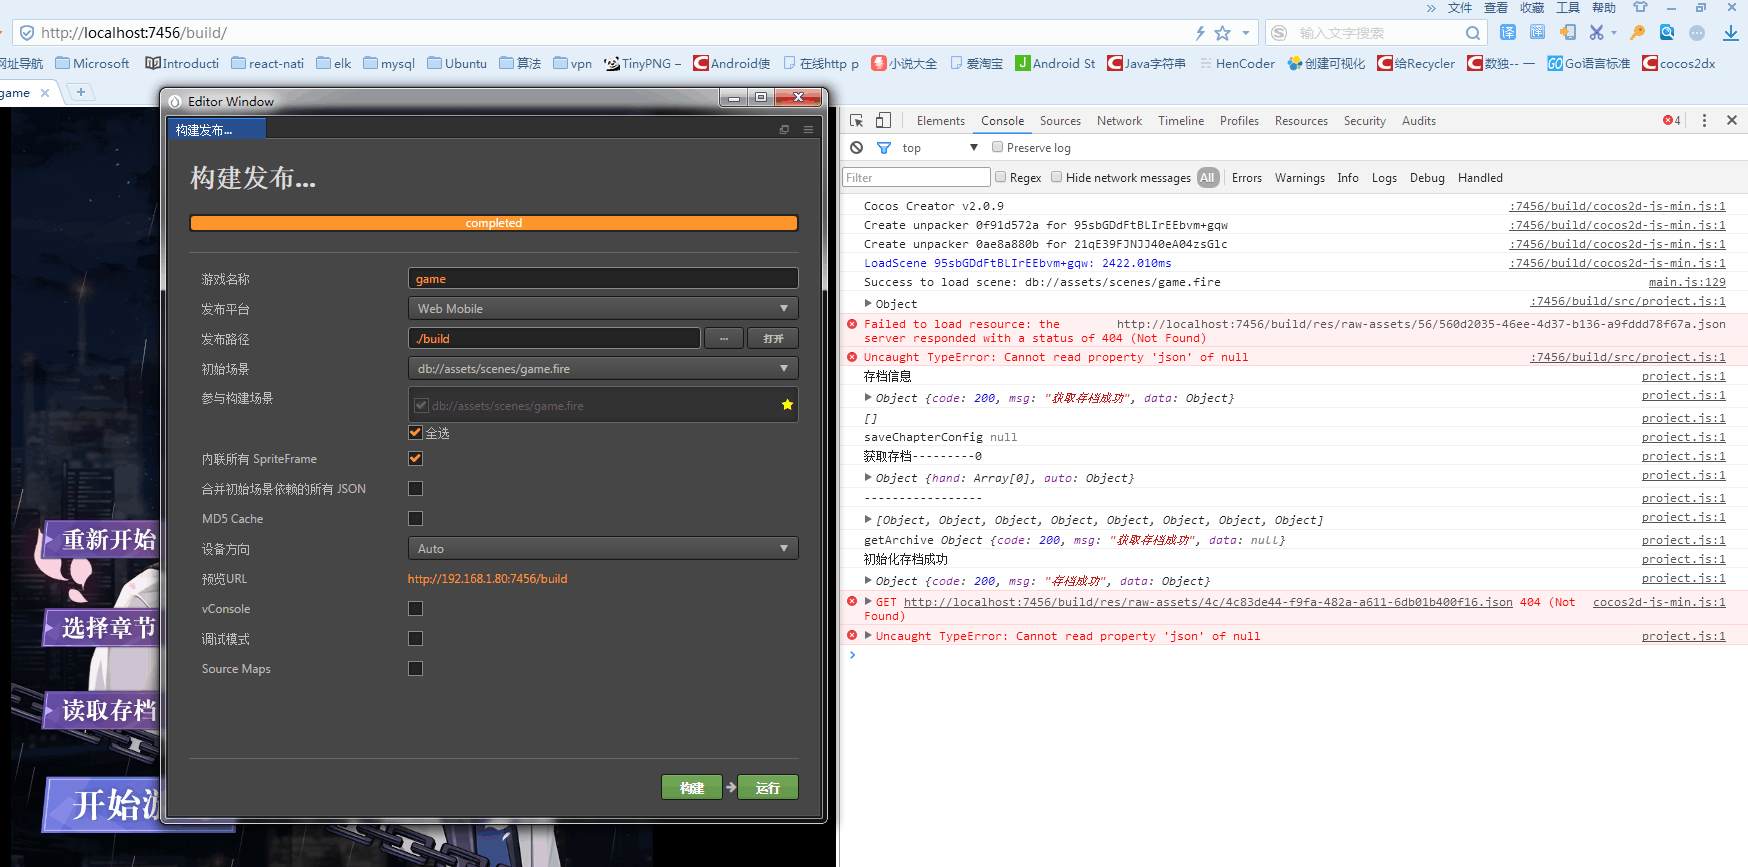Expand the Object {hand: Array[0]} log entry
1748x867 pixels.
click(x=868, y=477)
